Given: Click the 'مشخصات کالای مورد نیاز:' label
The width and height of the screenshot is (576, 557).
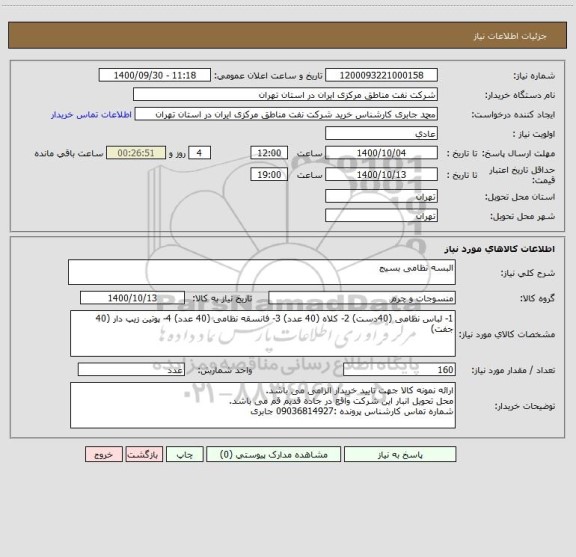Looking at the screenshot, I should pos(507,334).
